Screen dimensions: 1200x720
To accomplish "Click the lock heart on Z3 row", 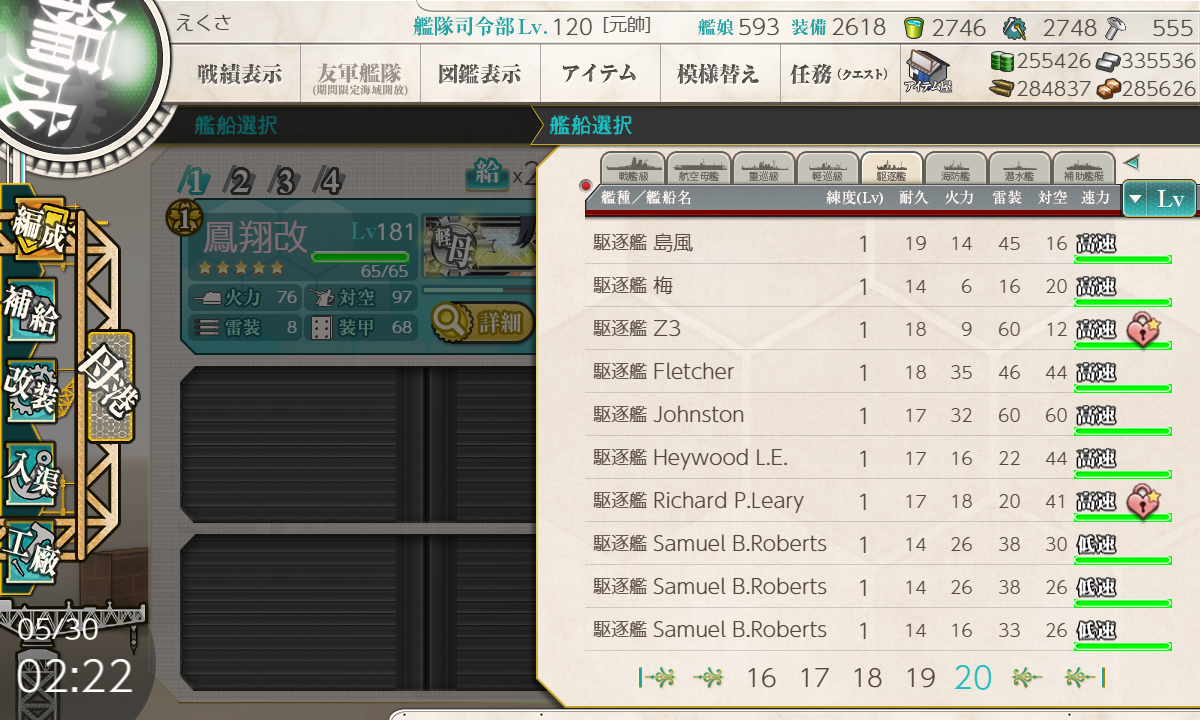I will click(1142, 329).
